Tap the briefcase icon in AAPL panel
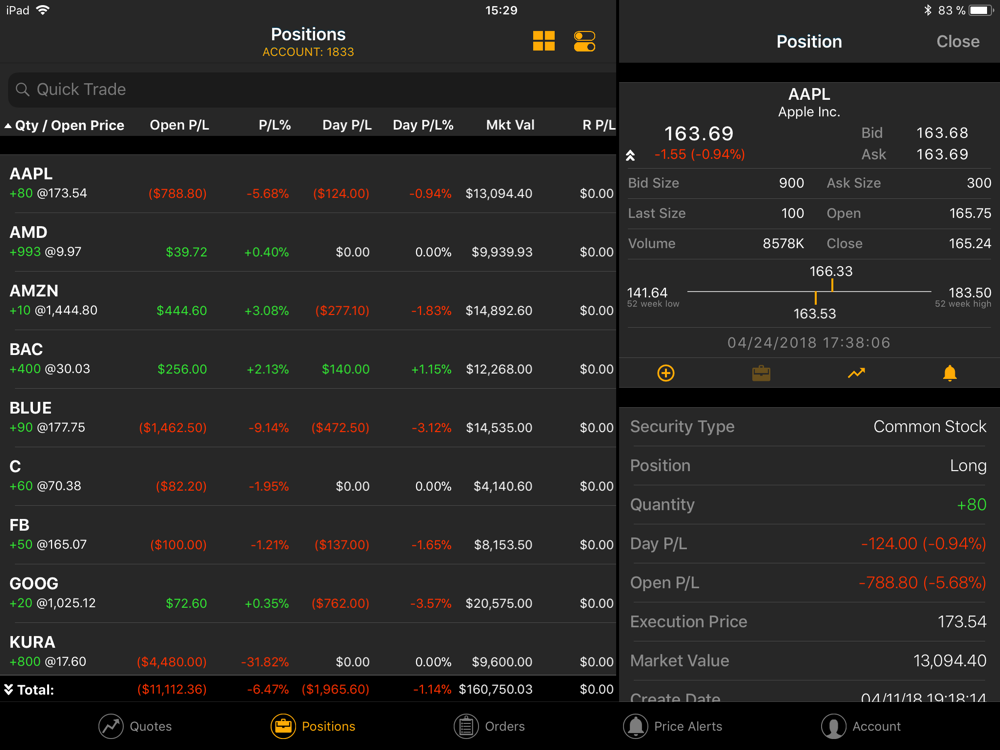The height and width of the screenshot is (750, 1000). pyautogui.click(x=761, y=373)
